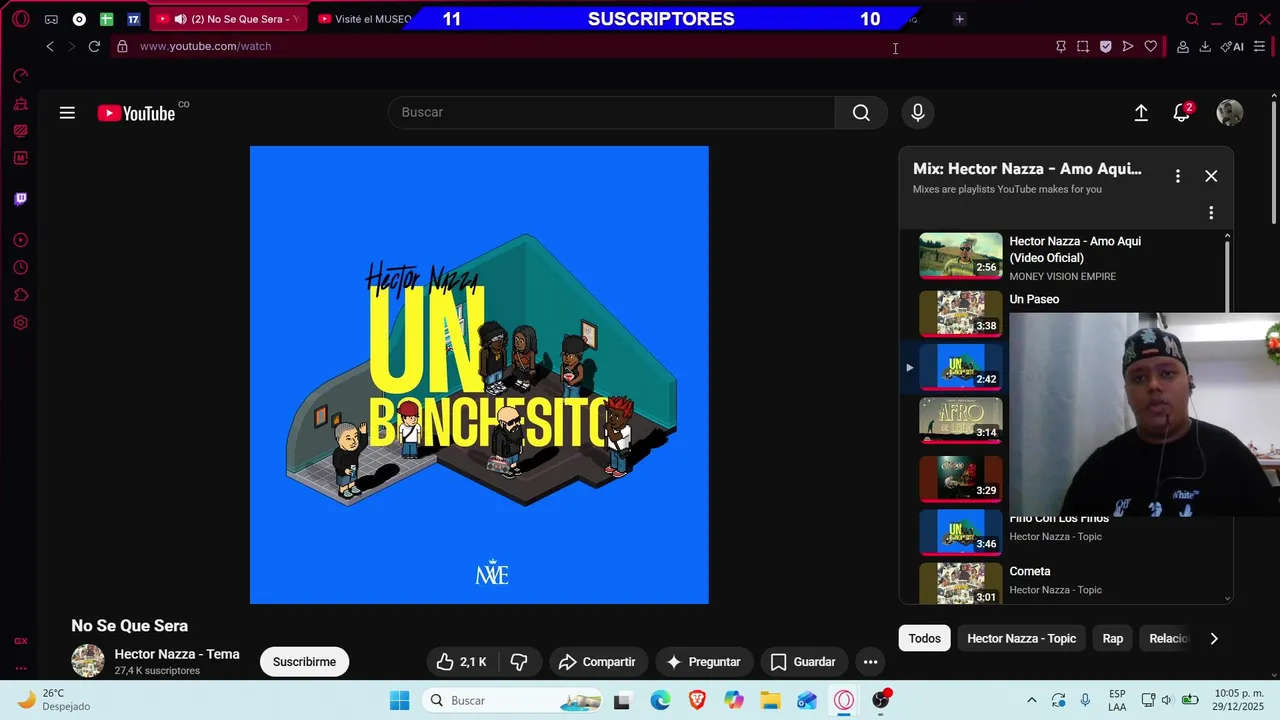This screenshot has width=1280, height=720.
Task: Open Microsoft Edge from the taskbar
Action: coord(660,700)
